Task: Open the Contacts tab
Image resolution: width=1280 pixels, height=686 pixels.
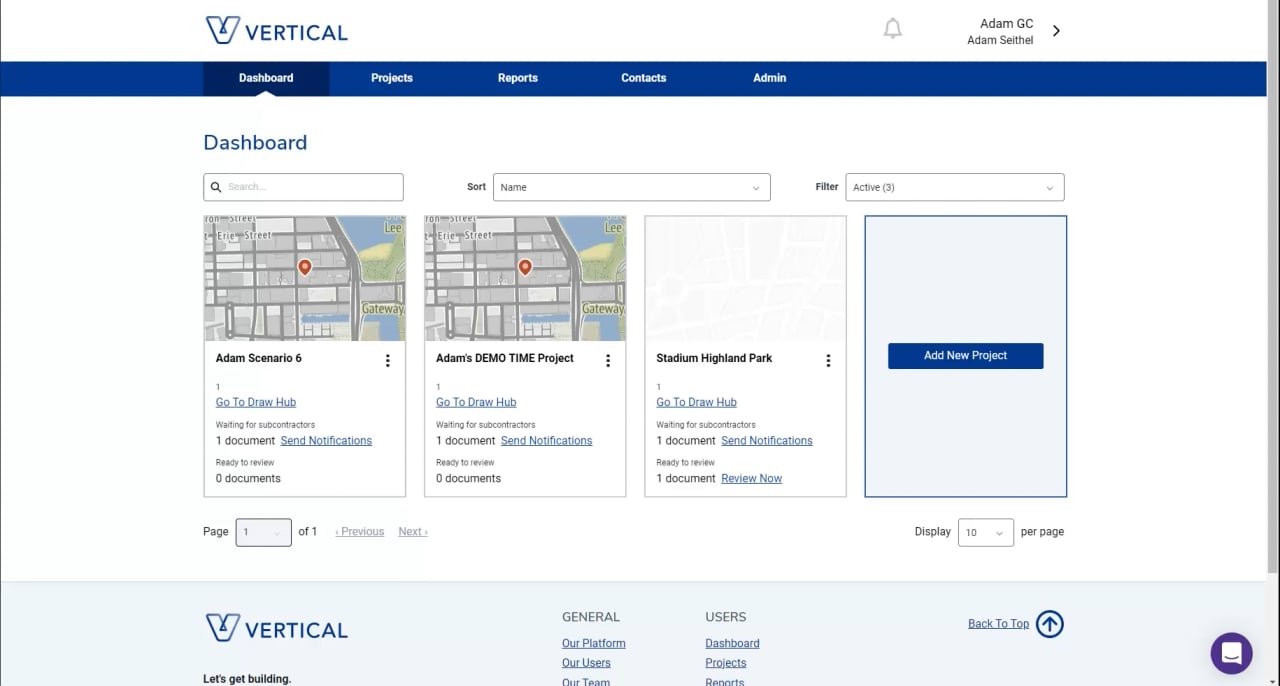Action: 644,78
